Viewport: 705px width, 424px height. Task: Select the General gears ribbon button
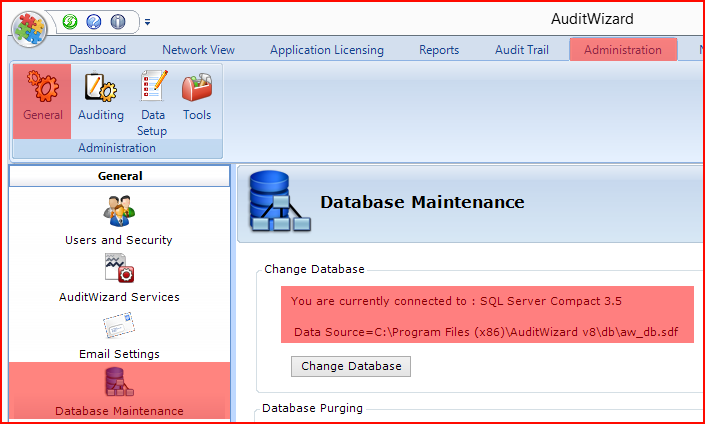[x=42, y=101]
